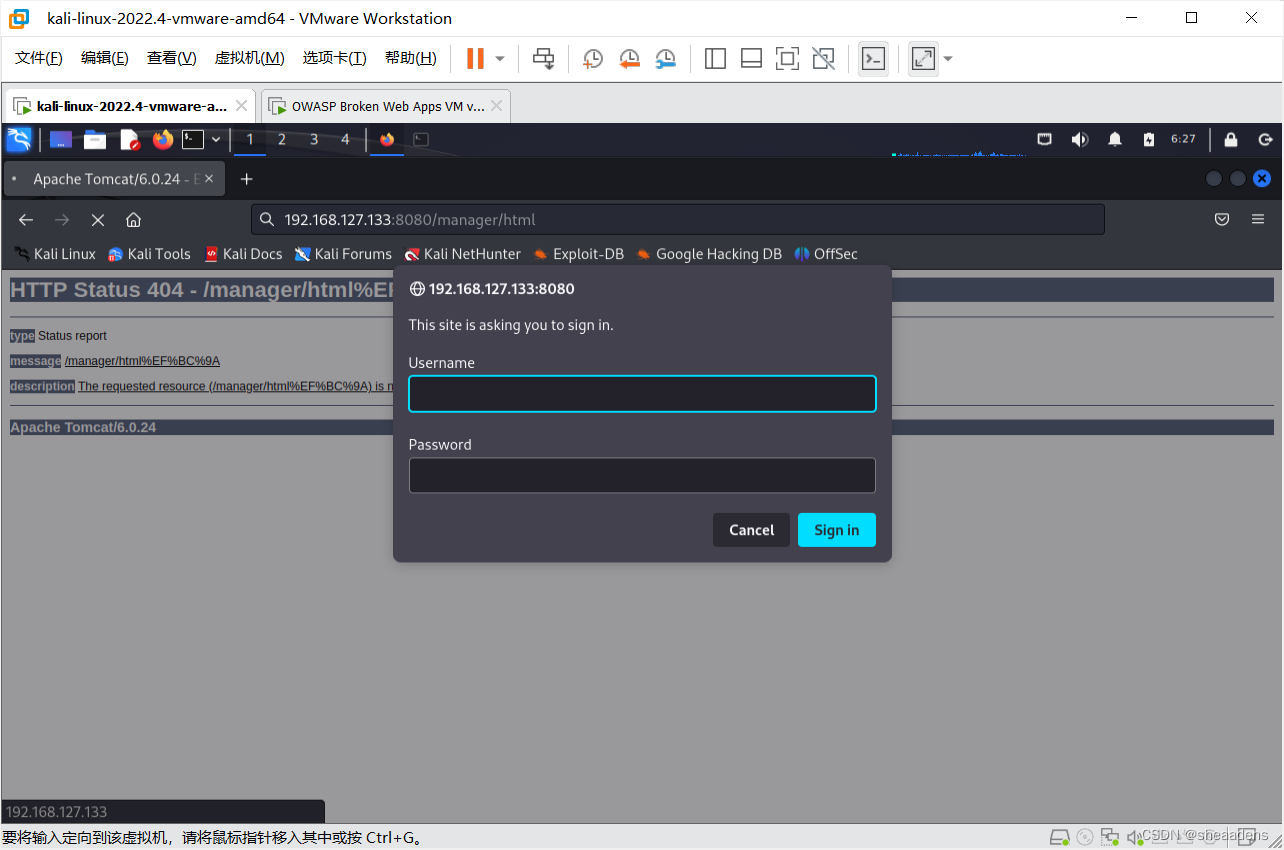Launch Firefox from the Kali panel
1284x850 pixels.
click(x=161, y=139)
